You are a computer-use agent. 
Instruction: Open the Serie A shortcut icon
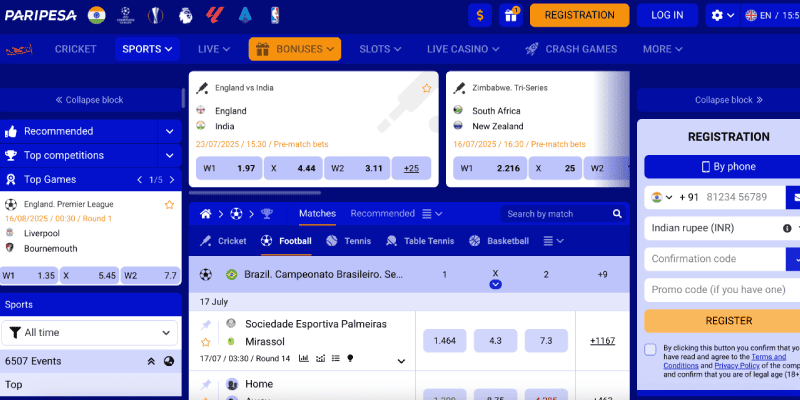(x=245, y=15)
